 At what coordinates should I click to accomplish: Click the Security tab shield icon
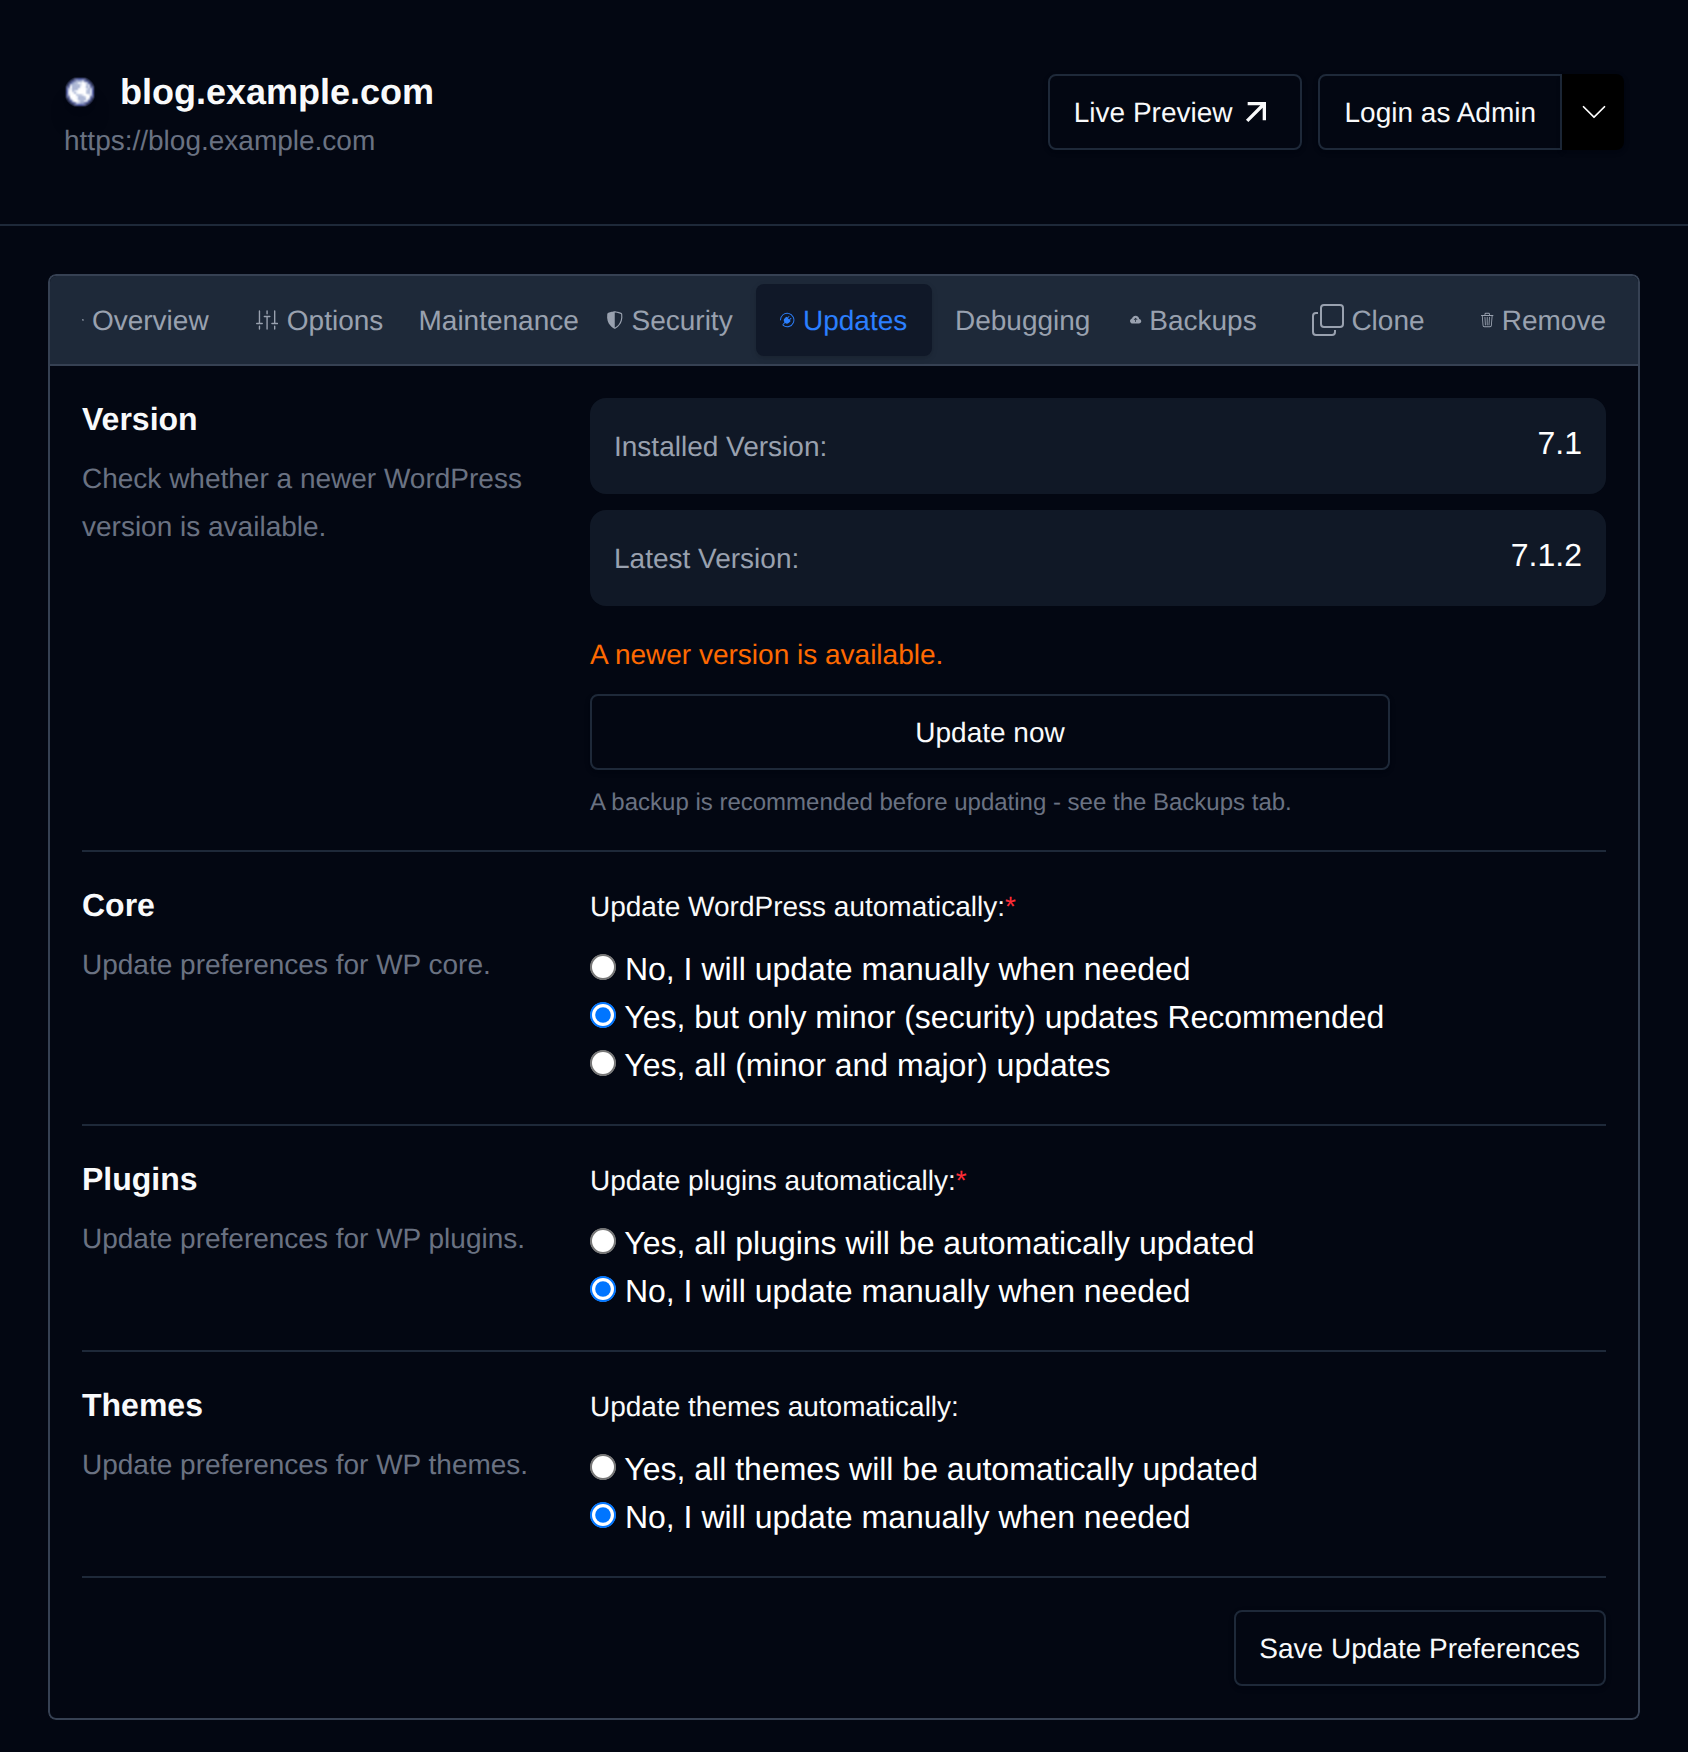[x=615, y=320]
